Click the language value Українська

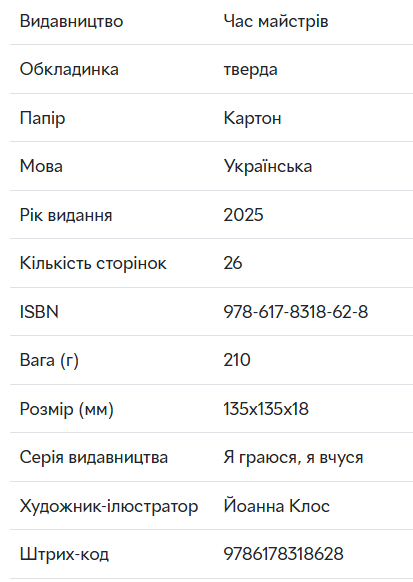[268, 166]
